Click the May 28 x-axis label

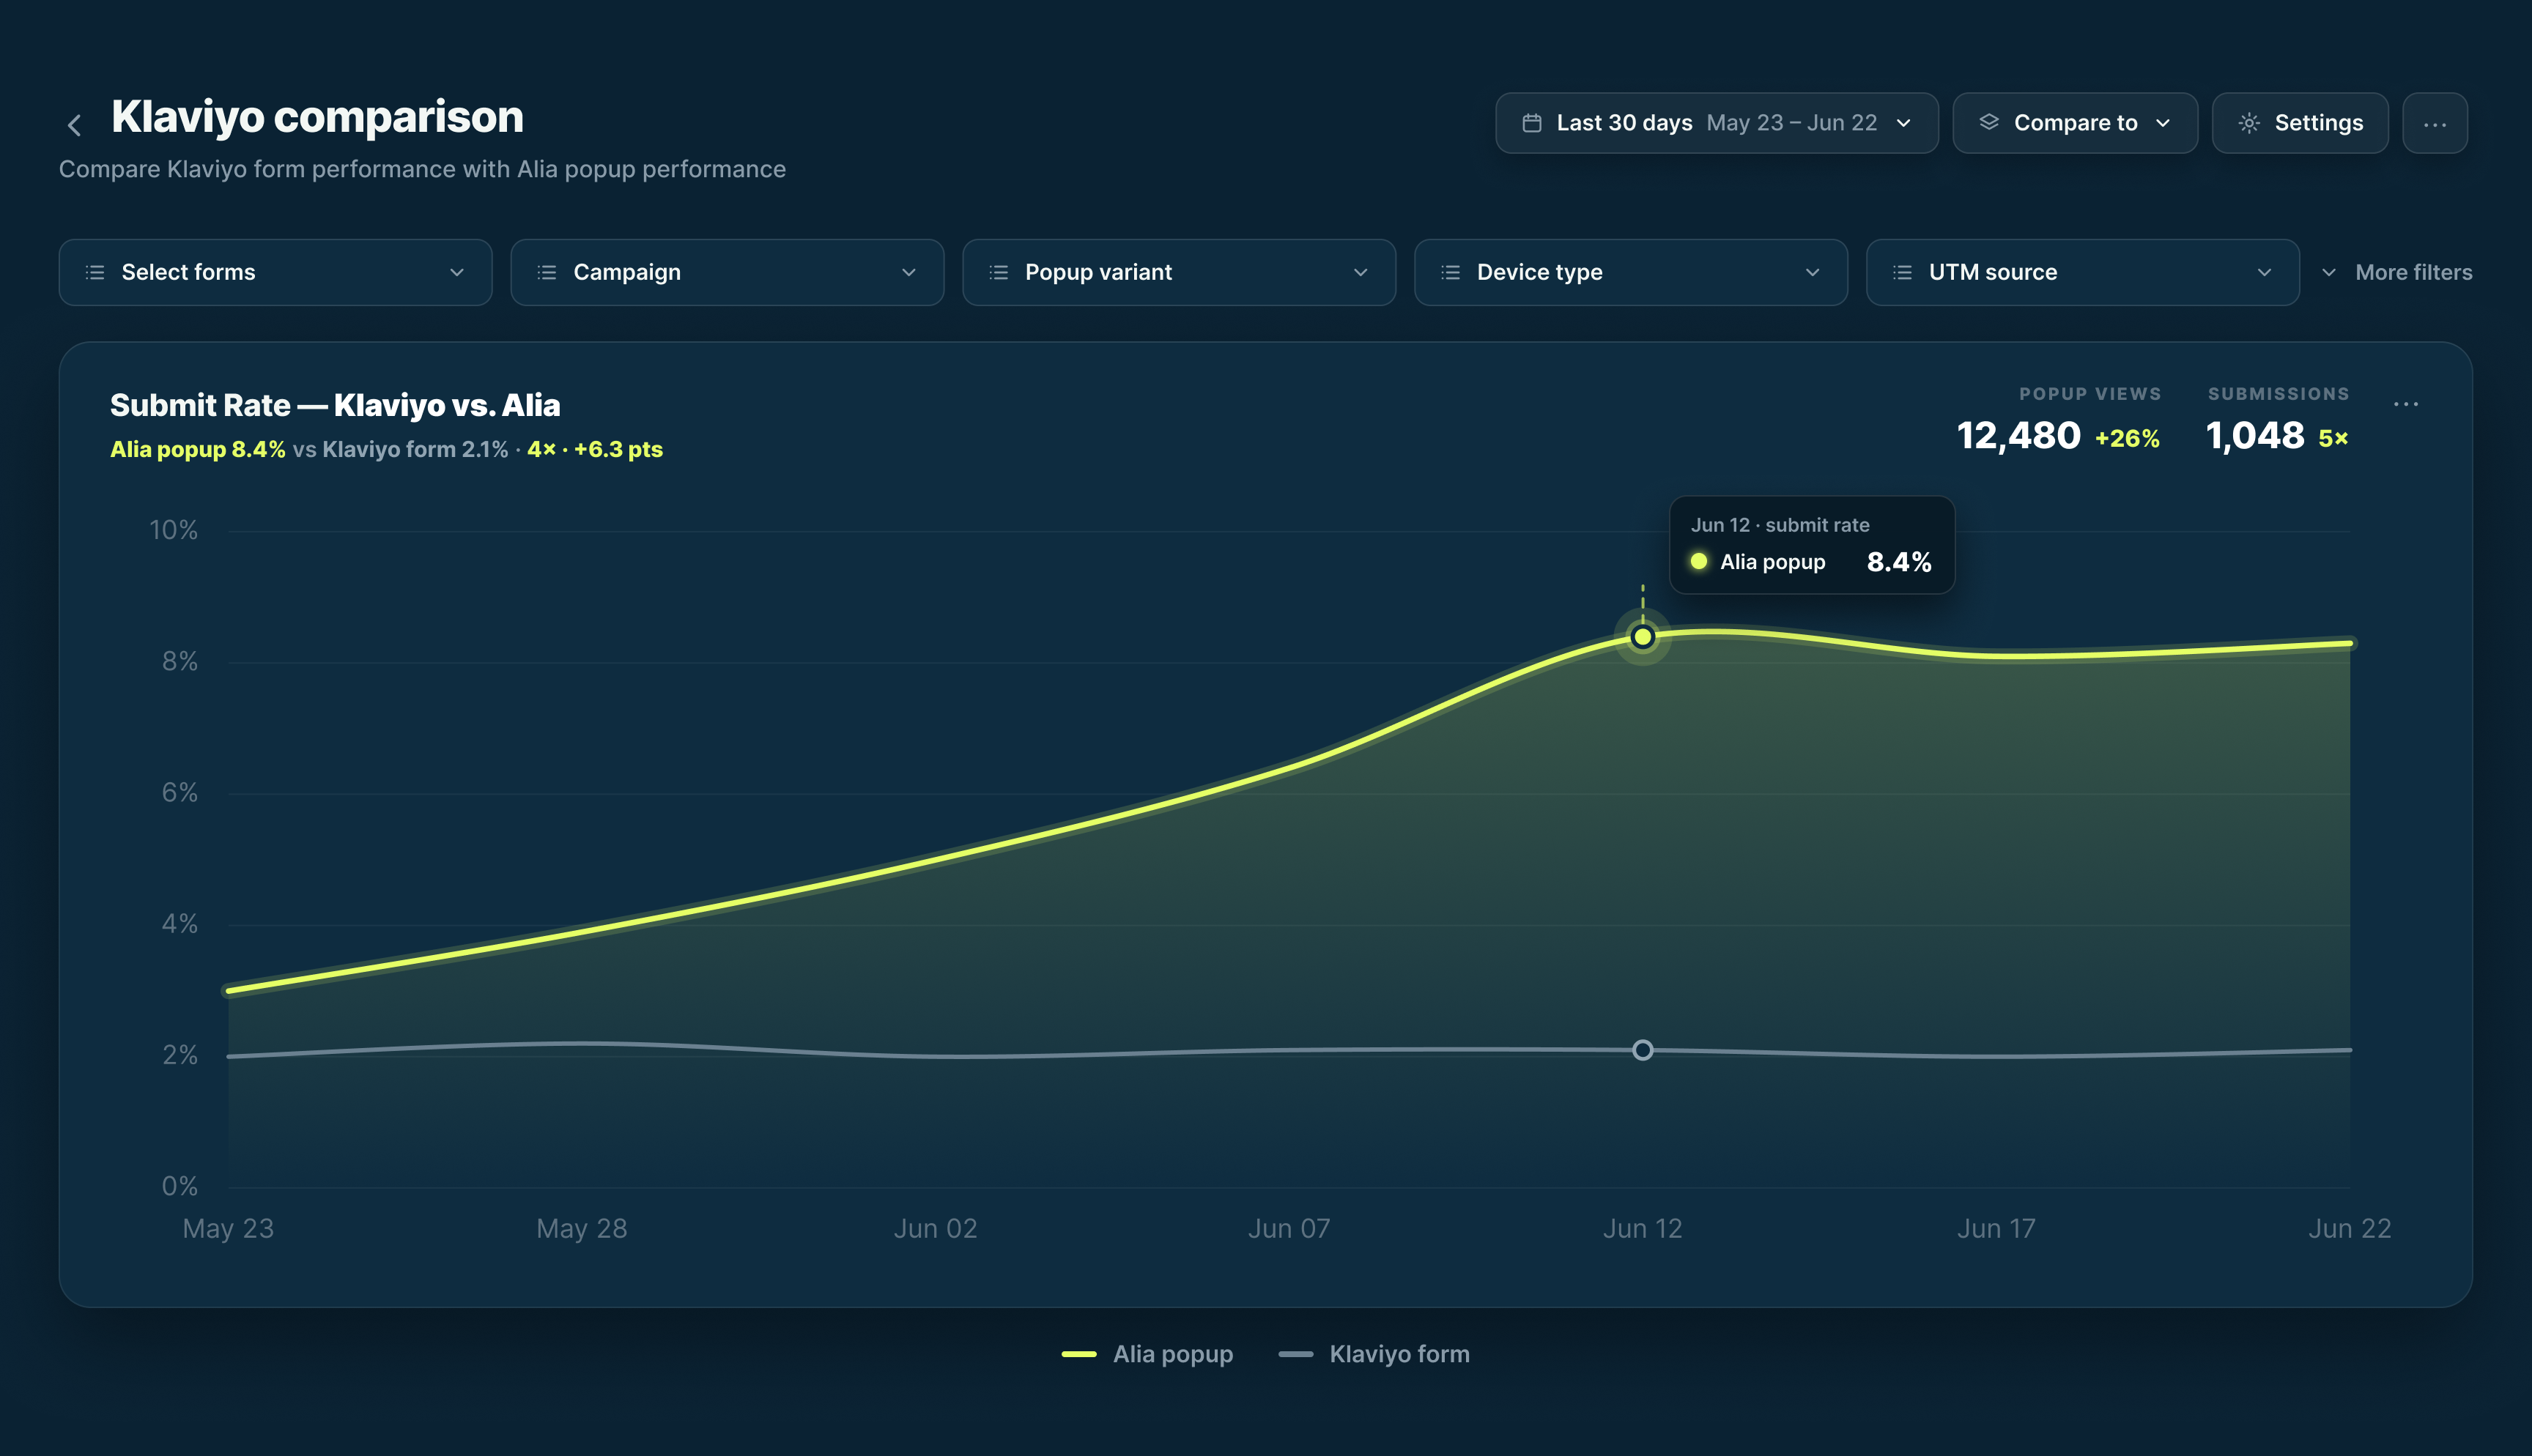(x=582, y=1229)
